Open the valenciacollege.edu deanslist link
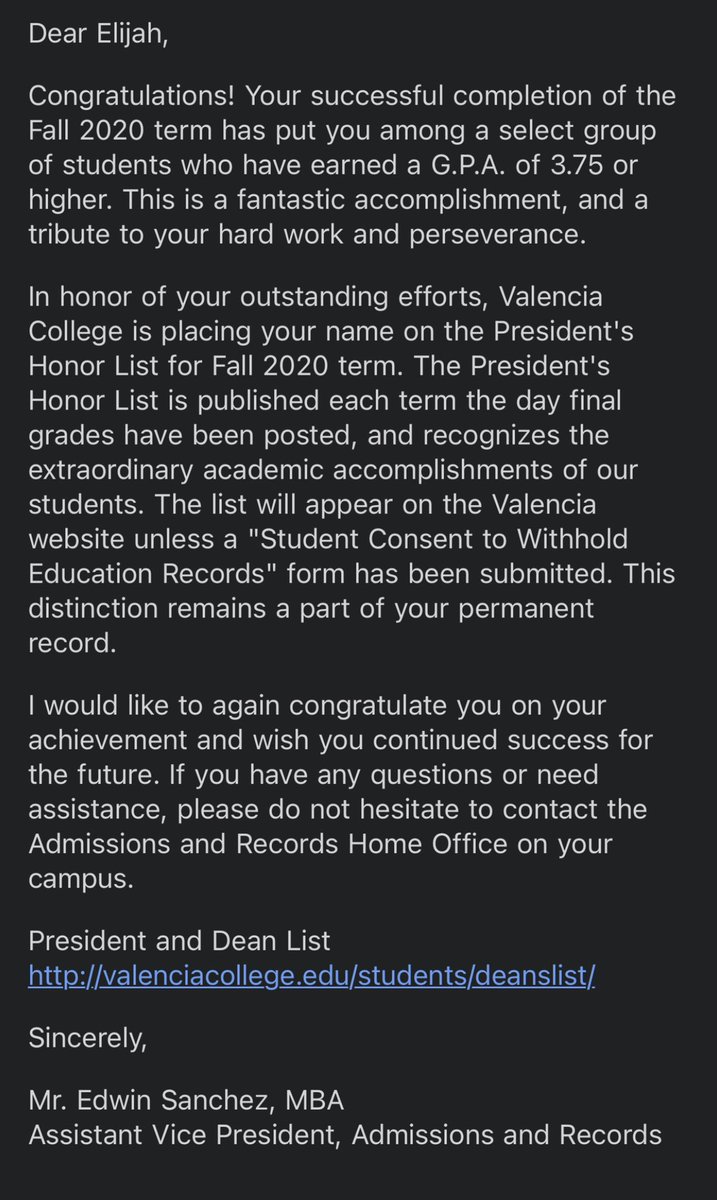This screenshot has width=717, height=1200. [x=312, y=976]
